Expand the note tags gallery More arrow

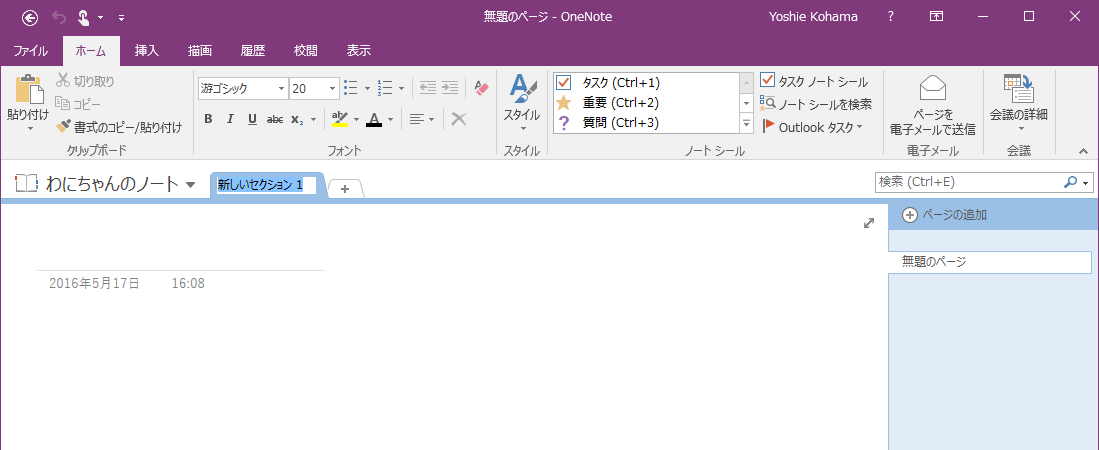pos(746,124)
